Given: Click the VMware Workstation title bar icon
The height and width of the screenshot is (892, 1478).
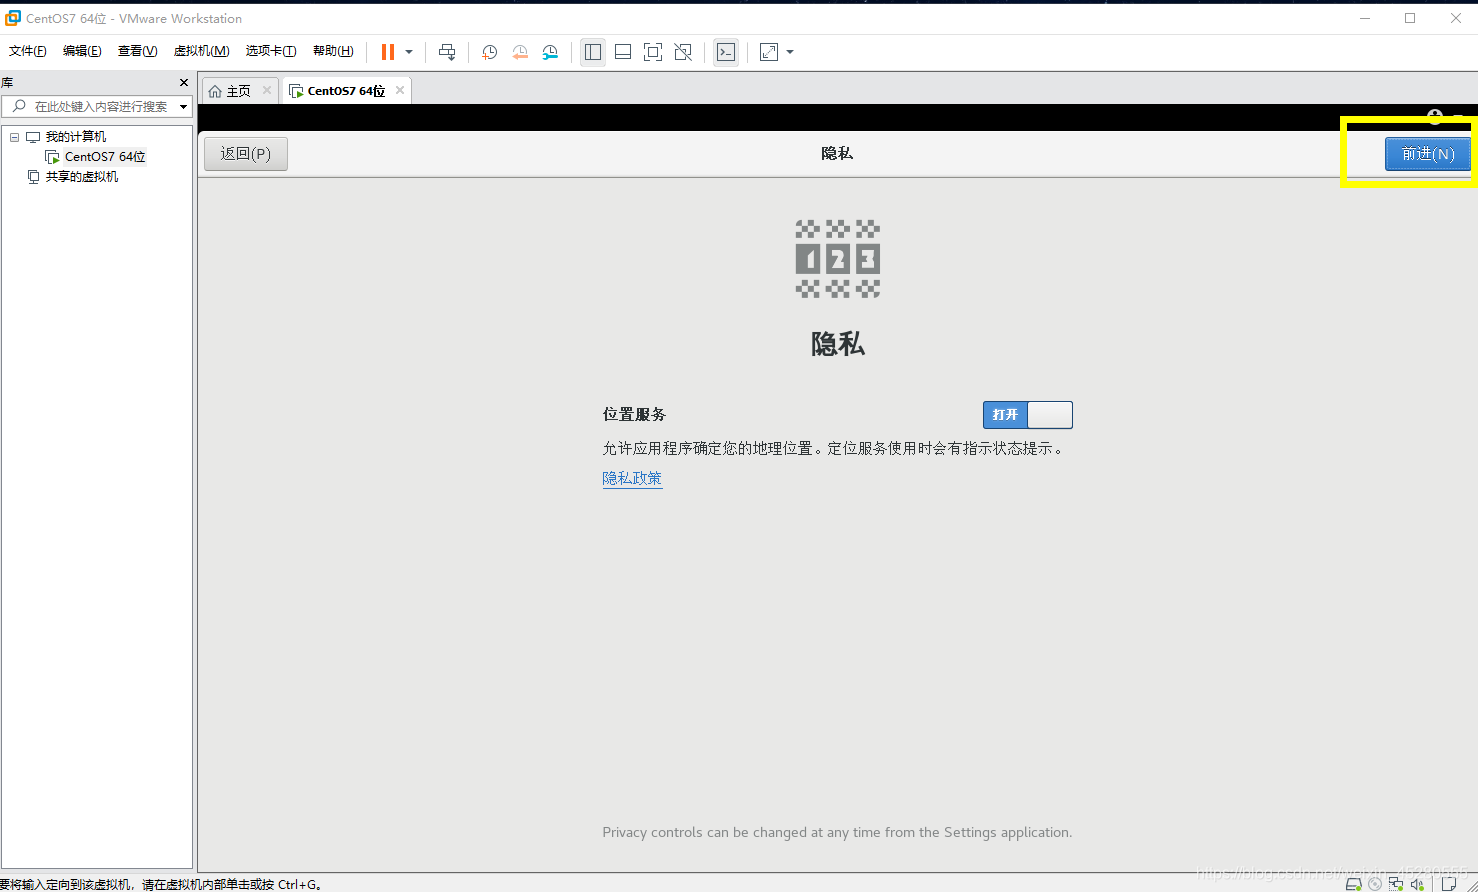Looking at the screenshot, I should pyautogui.click(x=13, y=18).
